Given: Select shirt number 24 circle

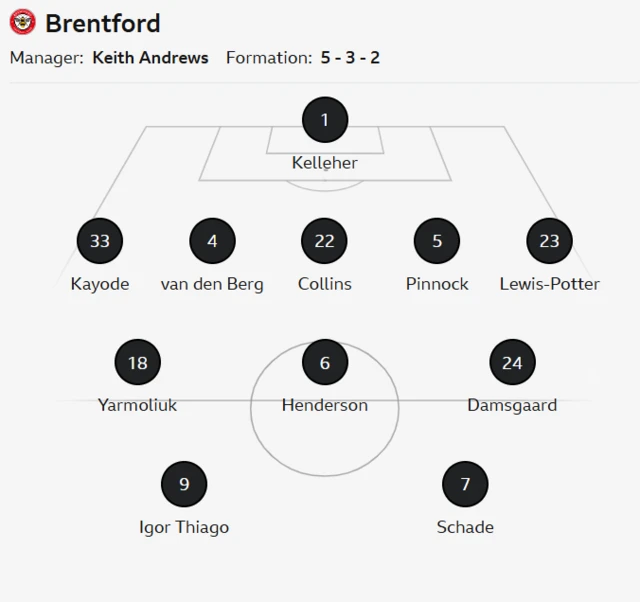Looking at the screenshot, I should pos(512,362).
